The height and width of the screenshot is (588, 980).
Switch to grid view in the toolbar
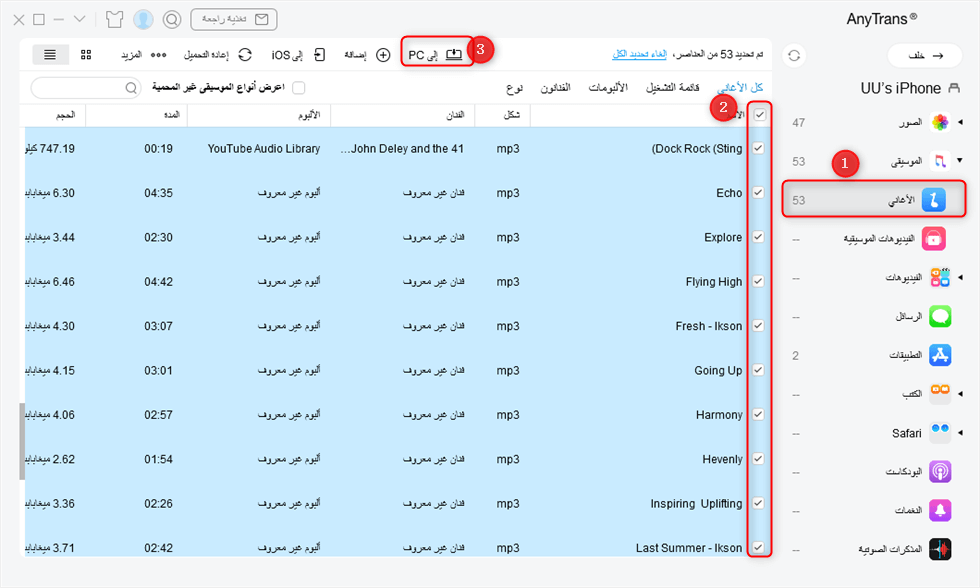point(86,54)
